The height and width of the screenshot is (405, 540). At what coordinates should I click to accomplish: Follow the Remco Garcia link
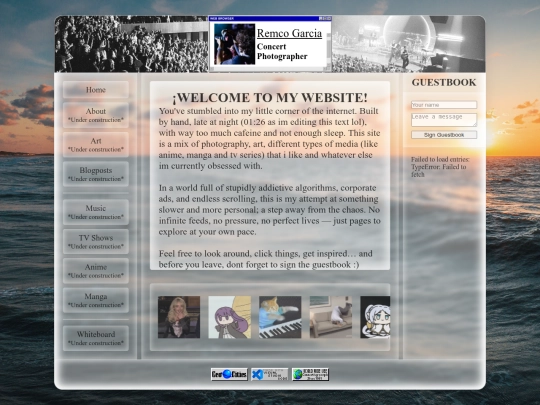click(289, 33)
